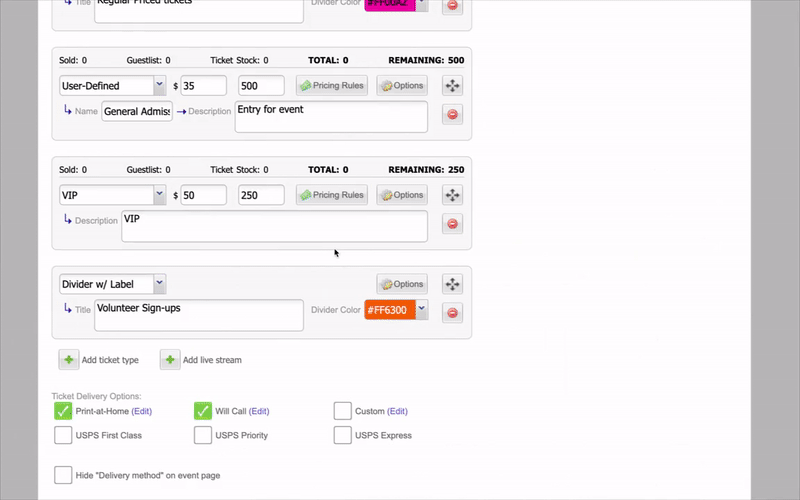Delete the Regular Priced tickets divider
The image size is (800, 500).
click(x=452, y=6)
